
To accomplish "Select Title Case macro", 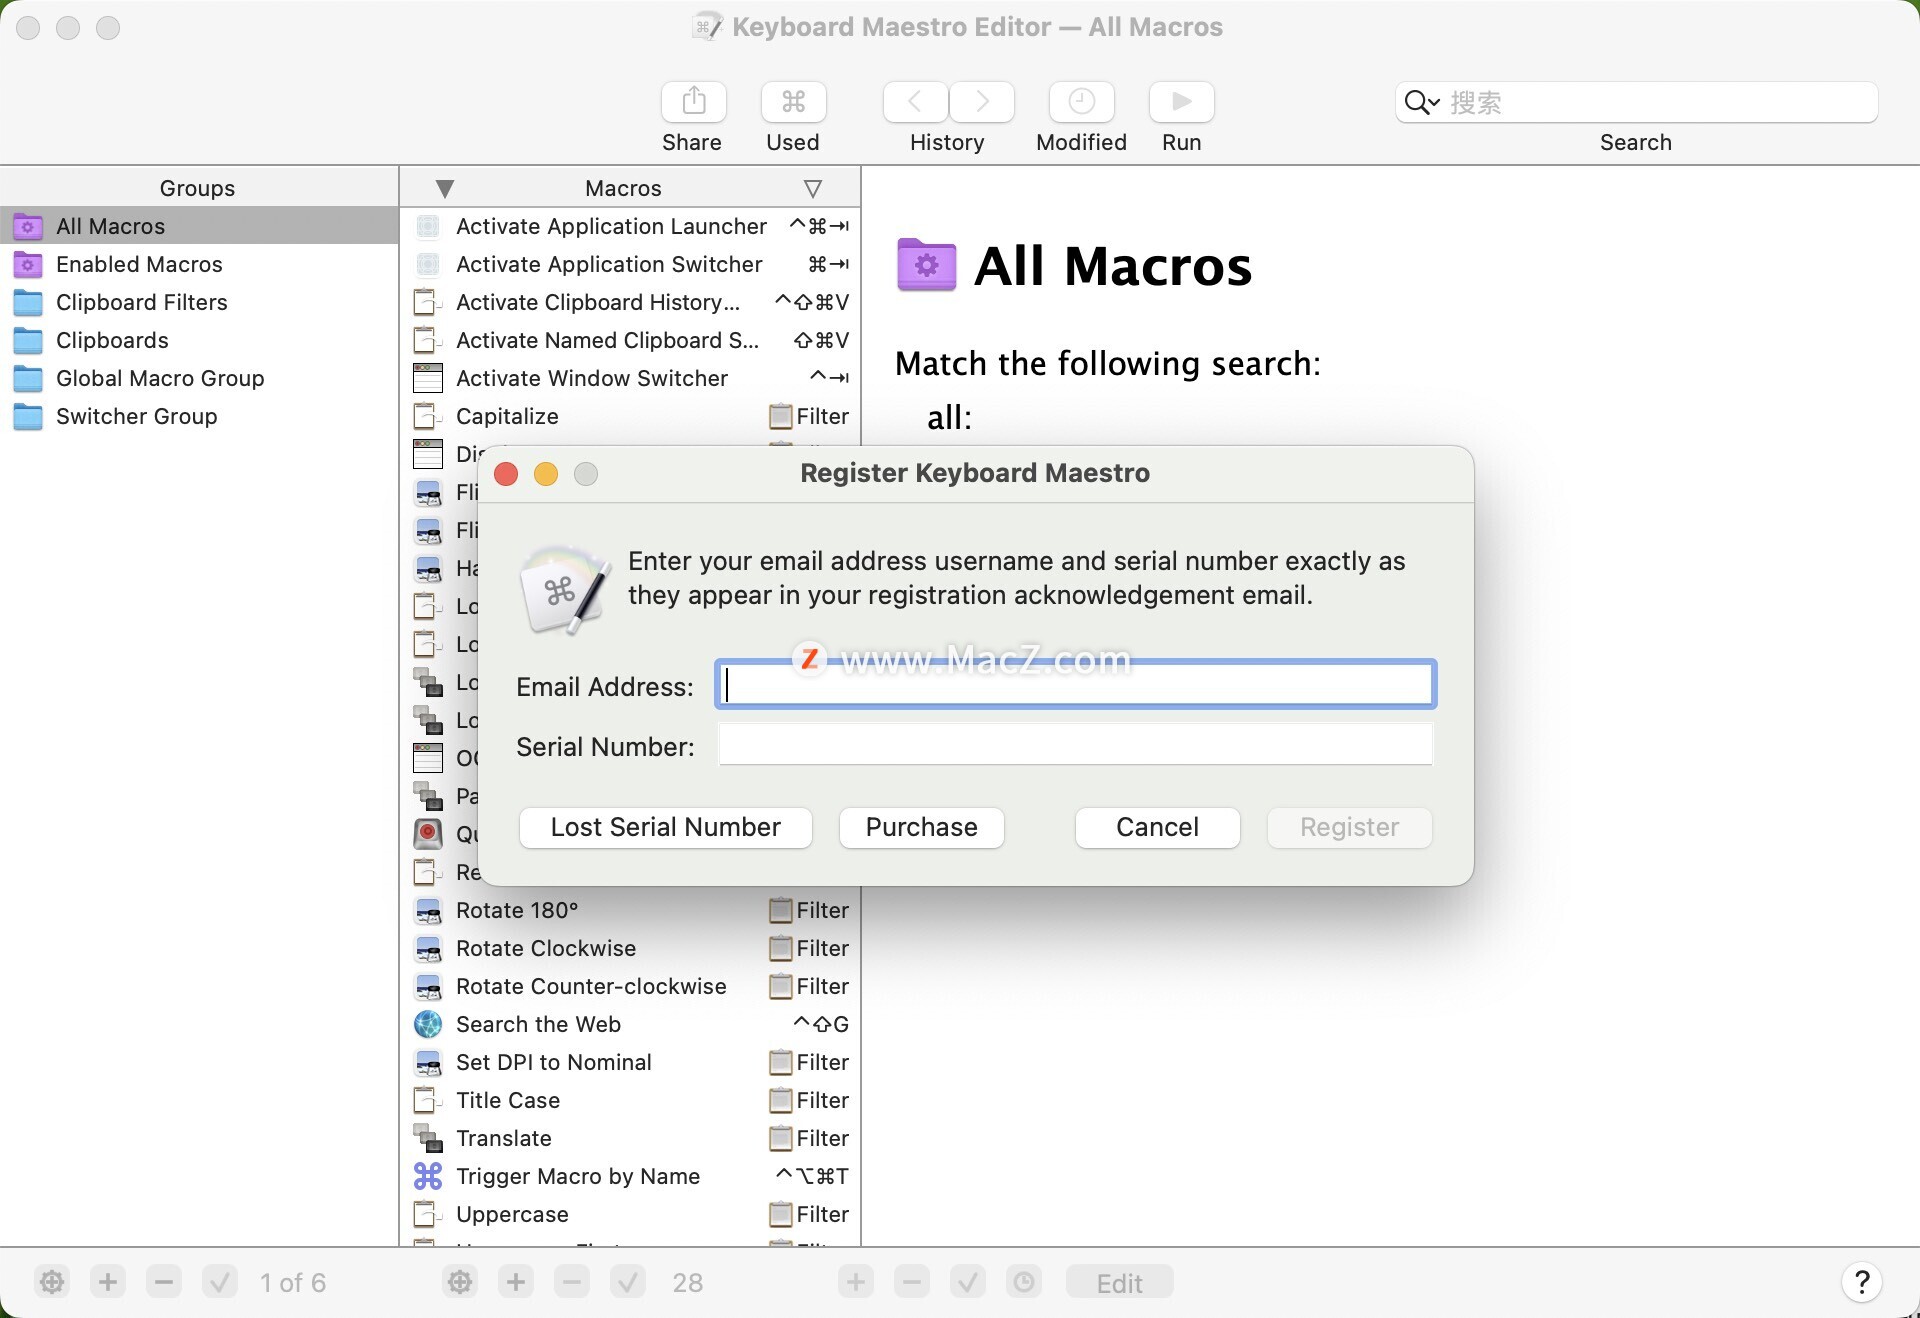I will (630, 1100).
